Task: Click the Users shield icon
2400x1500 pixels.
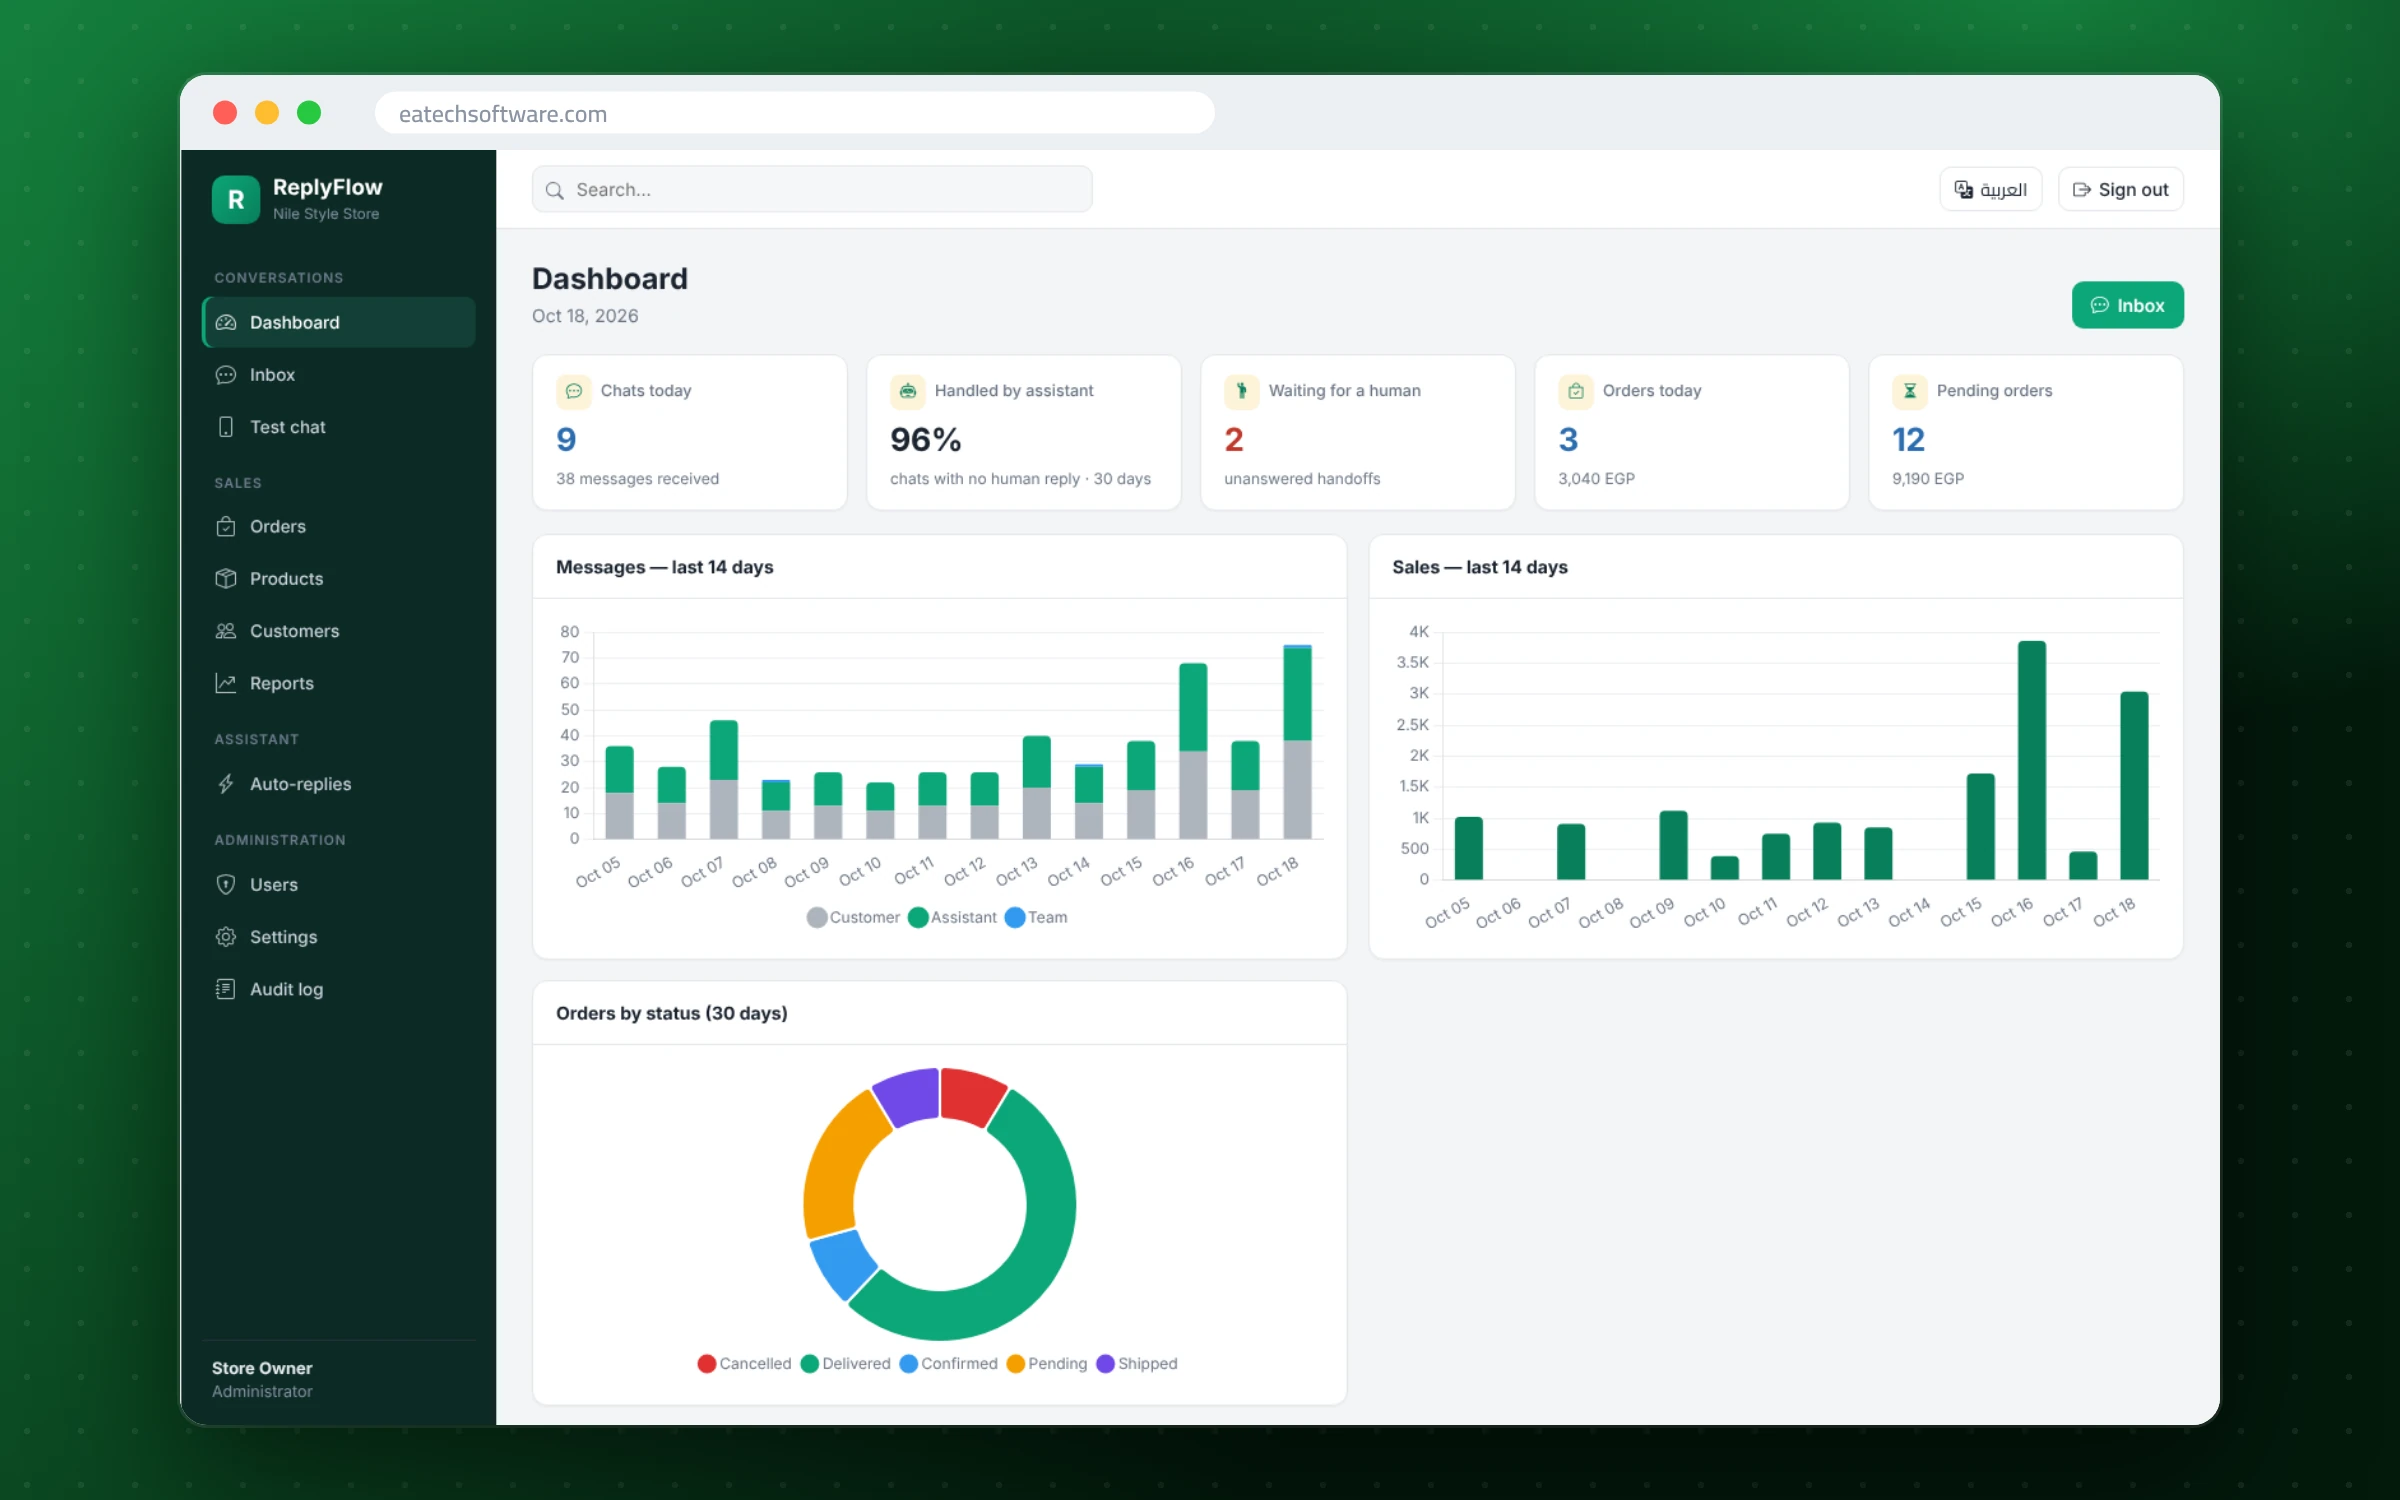Action: tap(226, 884)
